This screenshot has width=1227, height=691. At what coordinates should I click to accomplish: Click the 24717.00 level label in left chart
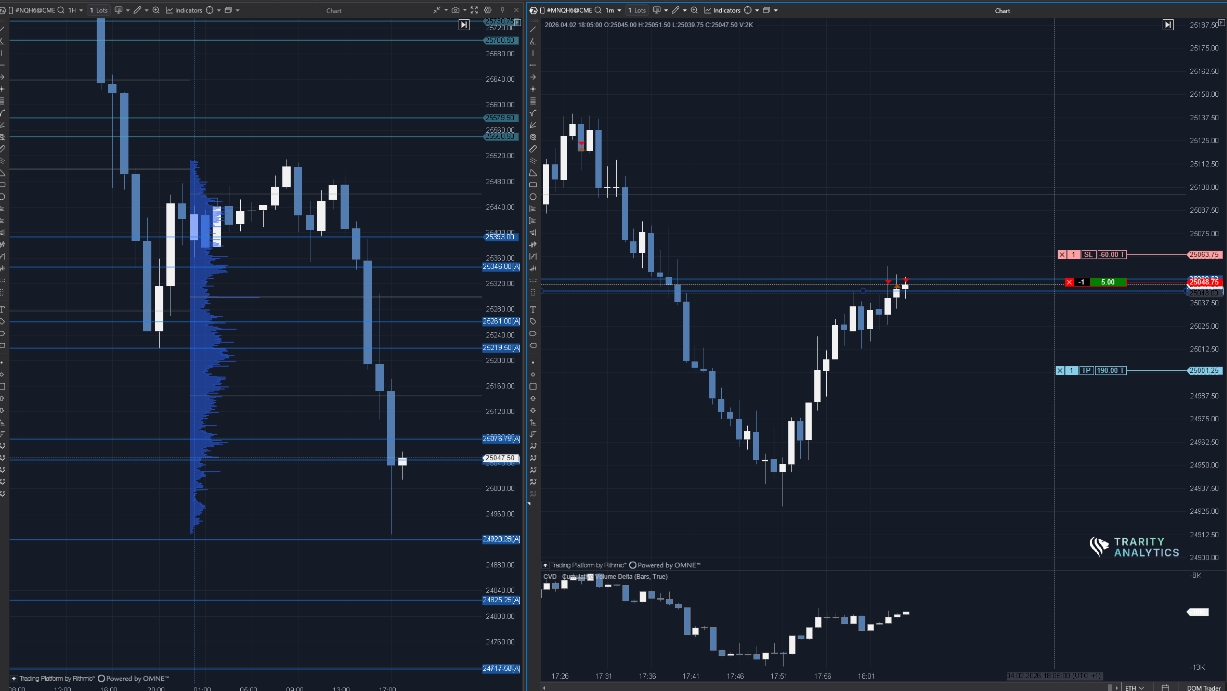coord(501,668)
